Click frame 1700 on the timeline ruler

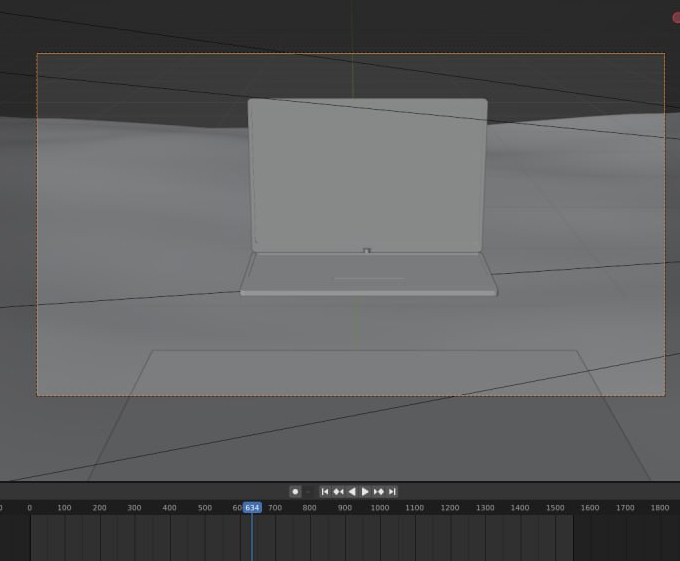(625, 508)
